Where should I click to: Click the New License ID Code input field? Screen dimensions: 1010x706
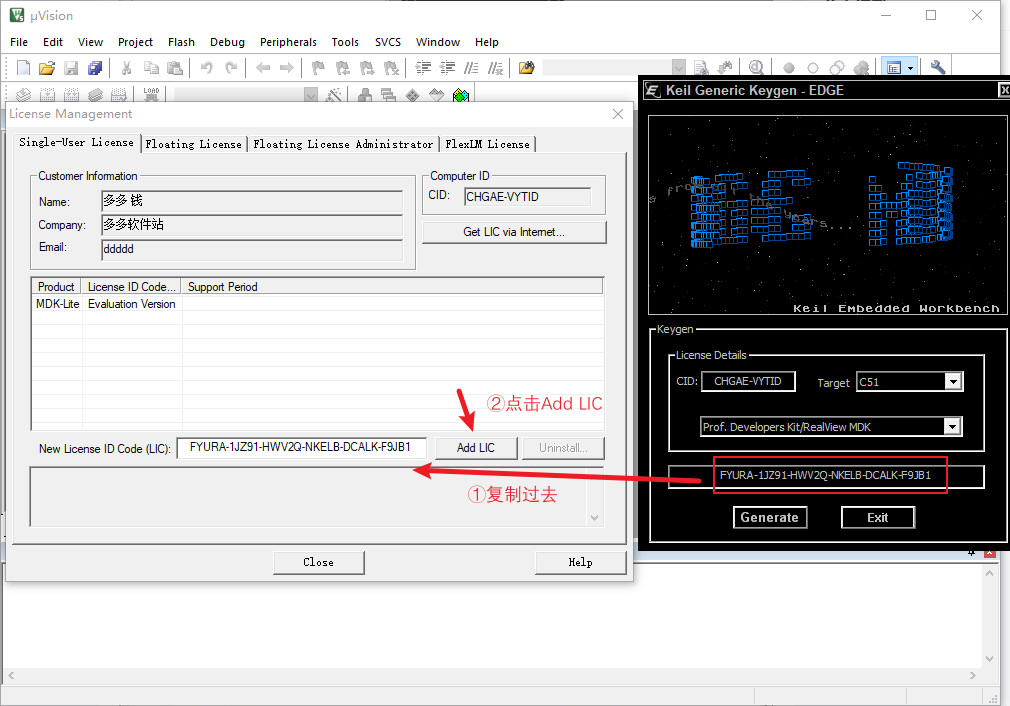pyautogui.click(x=301, y=447)
